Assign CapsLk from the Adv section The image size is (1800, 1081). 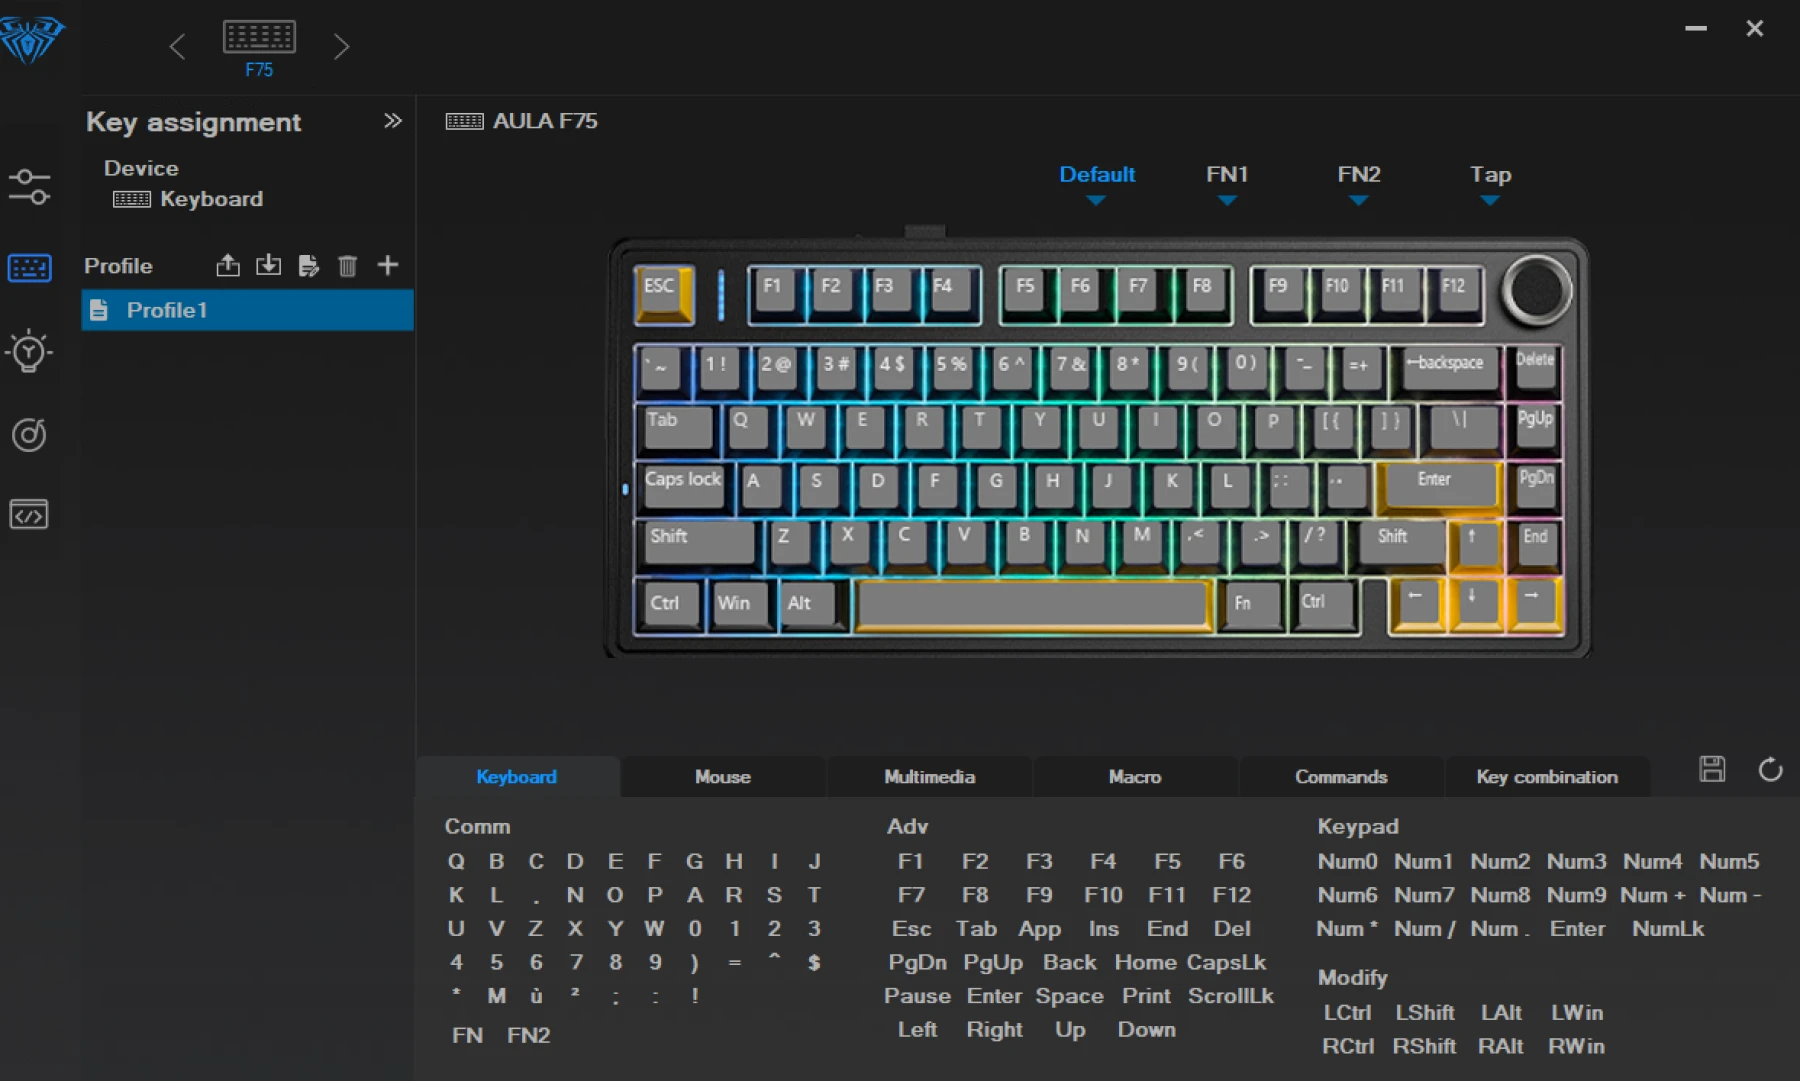[1227, 962]
